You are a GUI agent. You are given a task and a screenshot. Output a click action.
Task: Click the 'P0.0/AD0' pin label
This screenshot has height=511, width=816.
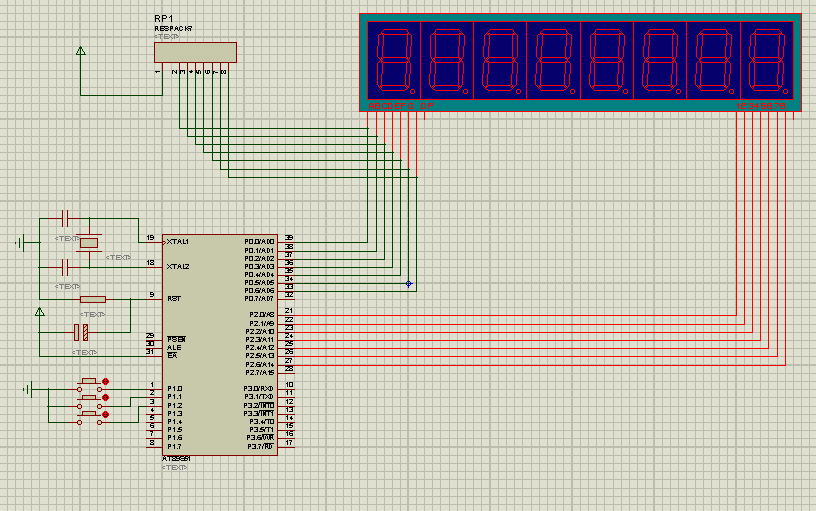point(259,242)
